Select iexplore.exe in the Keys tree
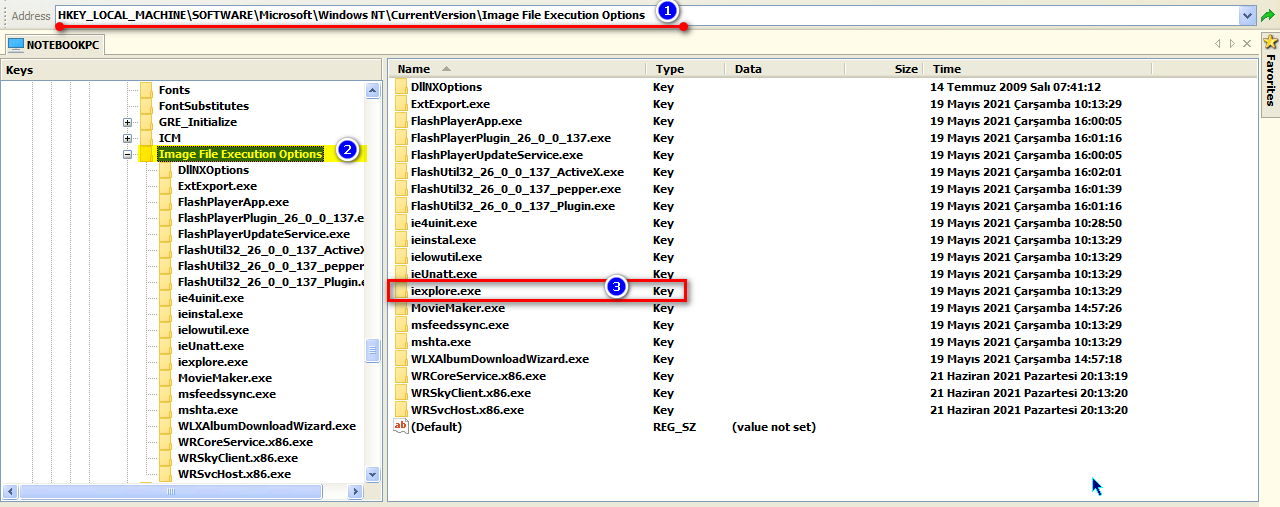The height and width of the screenshot is (507, 1280). [x=212, y=362]
